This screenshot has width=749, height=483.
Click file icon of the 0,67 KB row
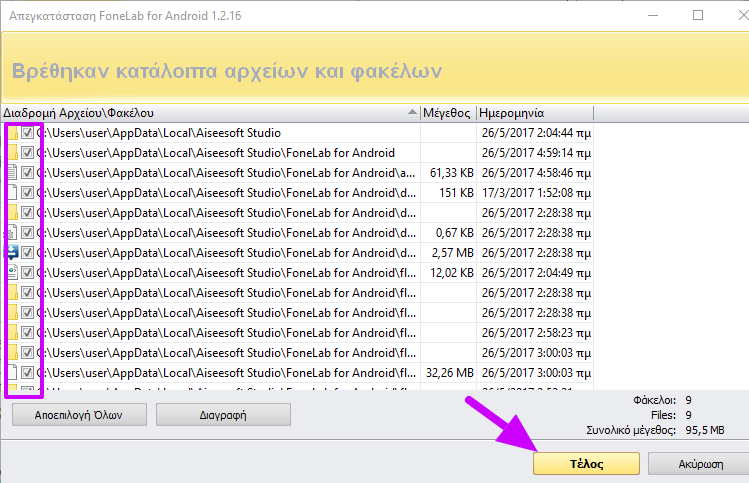click(x=13, y=233)
